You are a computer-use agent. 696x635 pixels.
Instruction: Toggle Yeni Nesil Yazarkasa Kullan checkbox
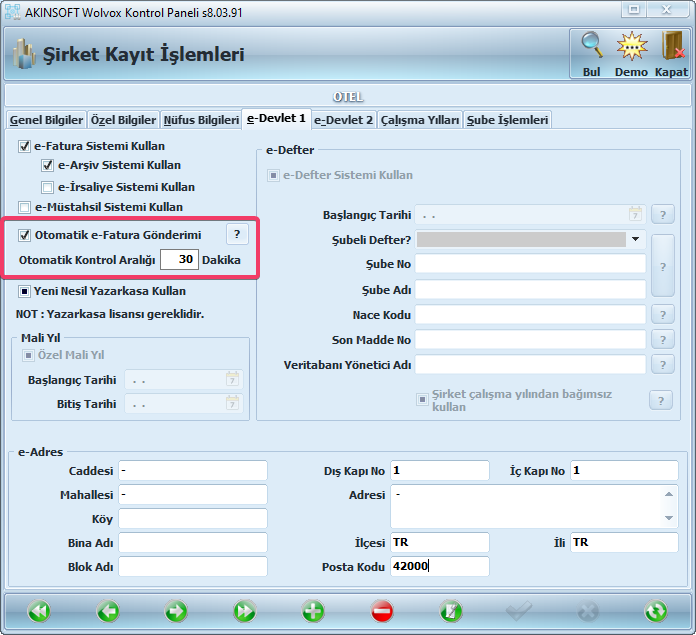[24, 292]
